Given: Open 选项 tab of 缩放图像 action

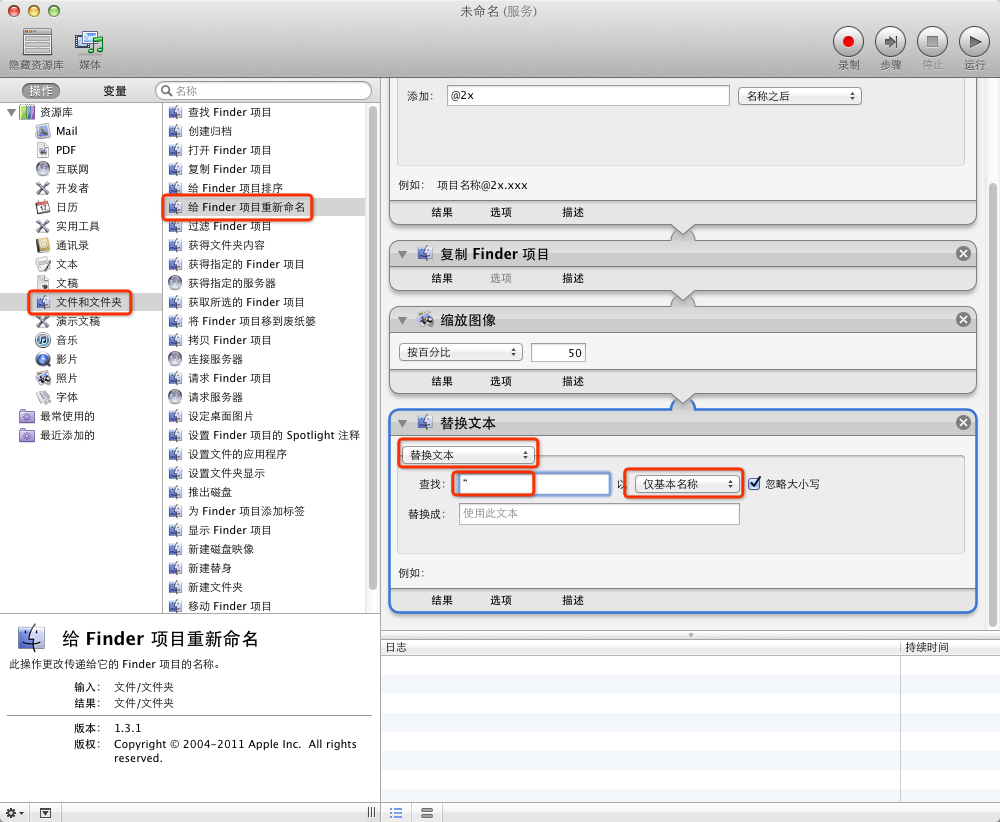Looking at the screenshot, I should point(501,381).
